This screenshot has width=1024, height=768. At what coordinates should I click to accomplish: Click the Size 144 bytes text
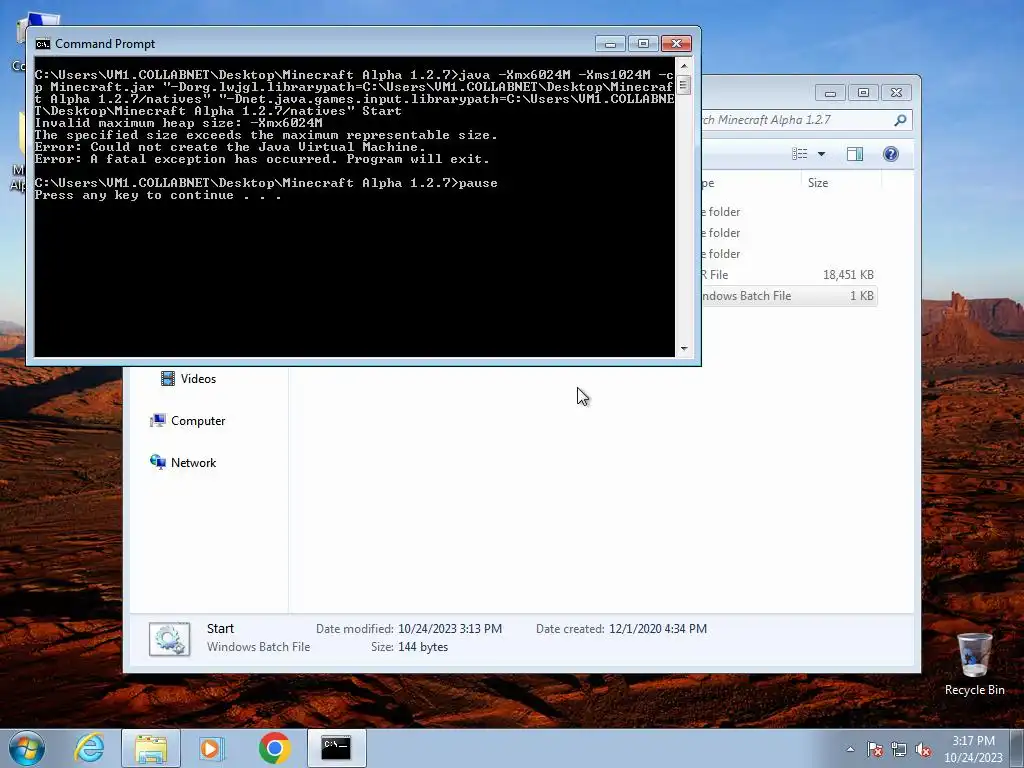(409, 647)
